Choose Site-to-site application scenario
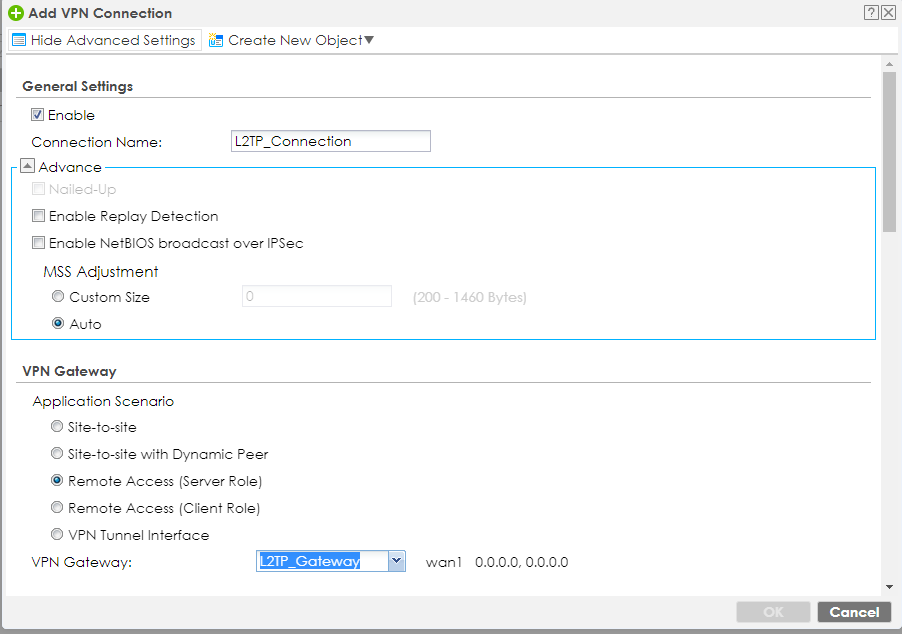The height and width of the screenshot is (634, 902). click(x=57, y=427)
